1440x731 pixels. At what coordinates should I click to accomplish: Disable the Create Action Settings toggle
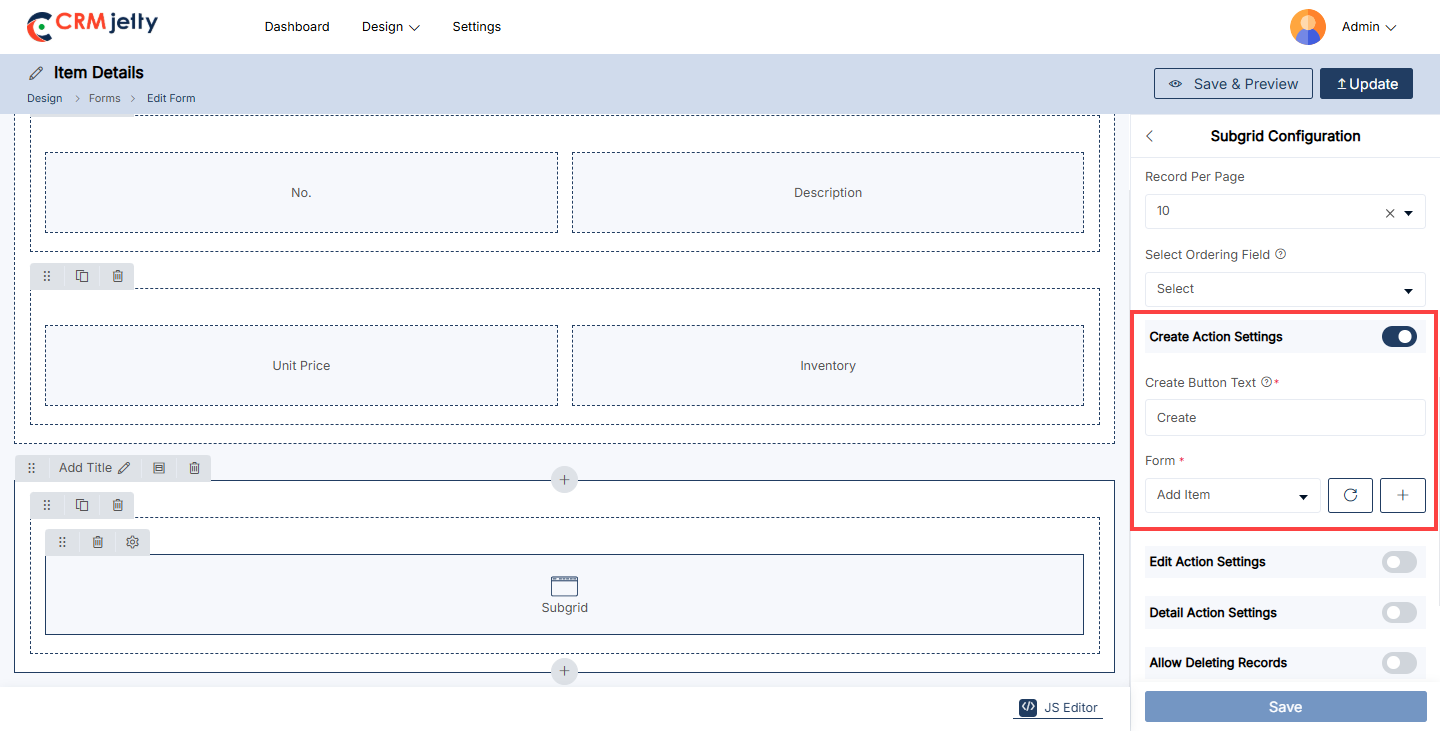1399,337
